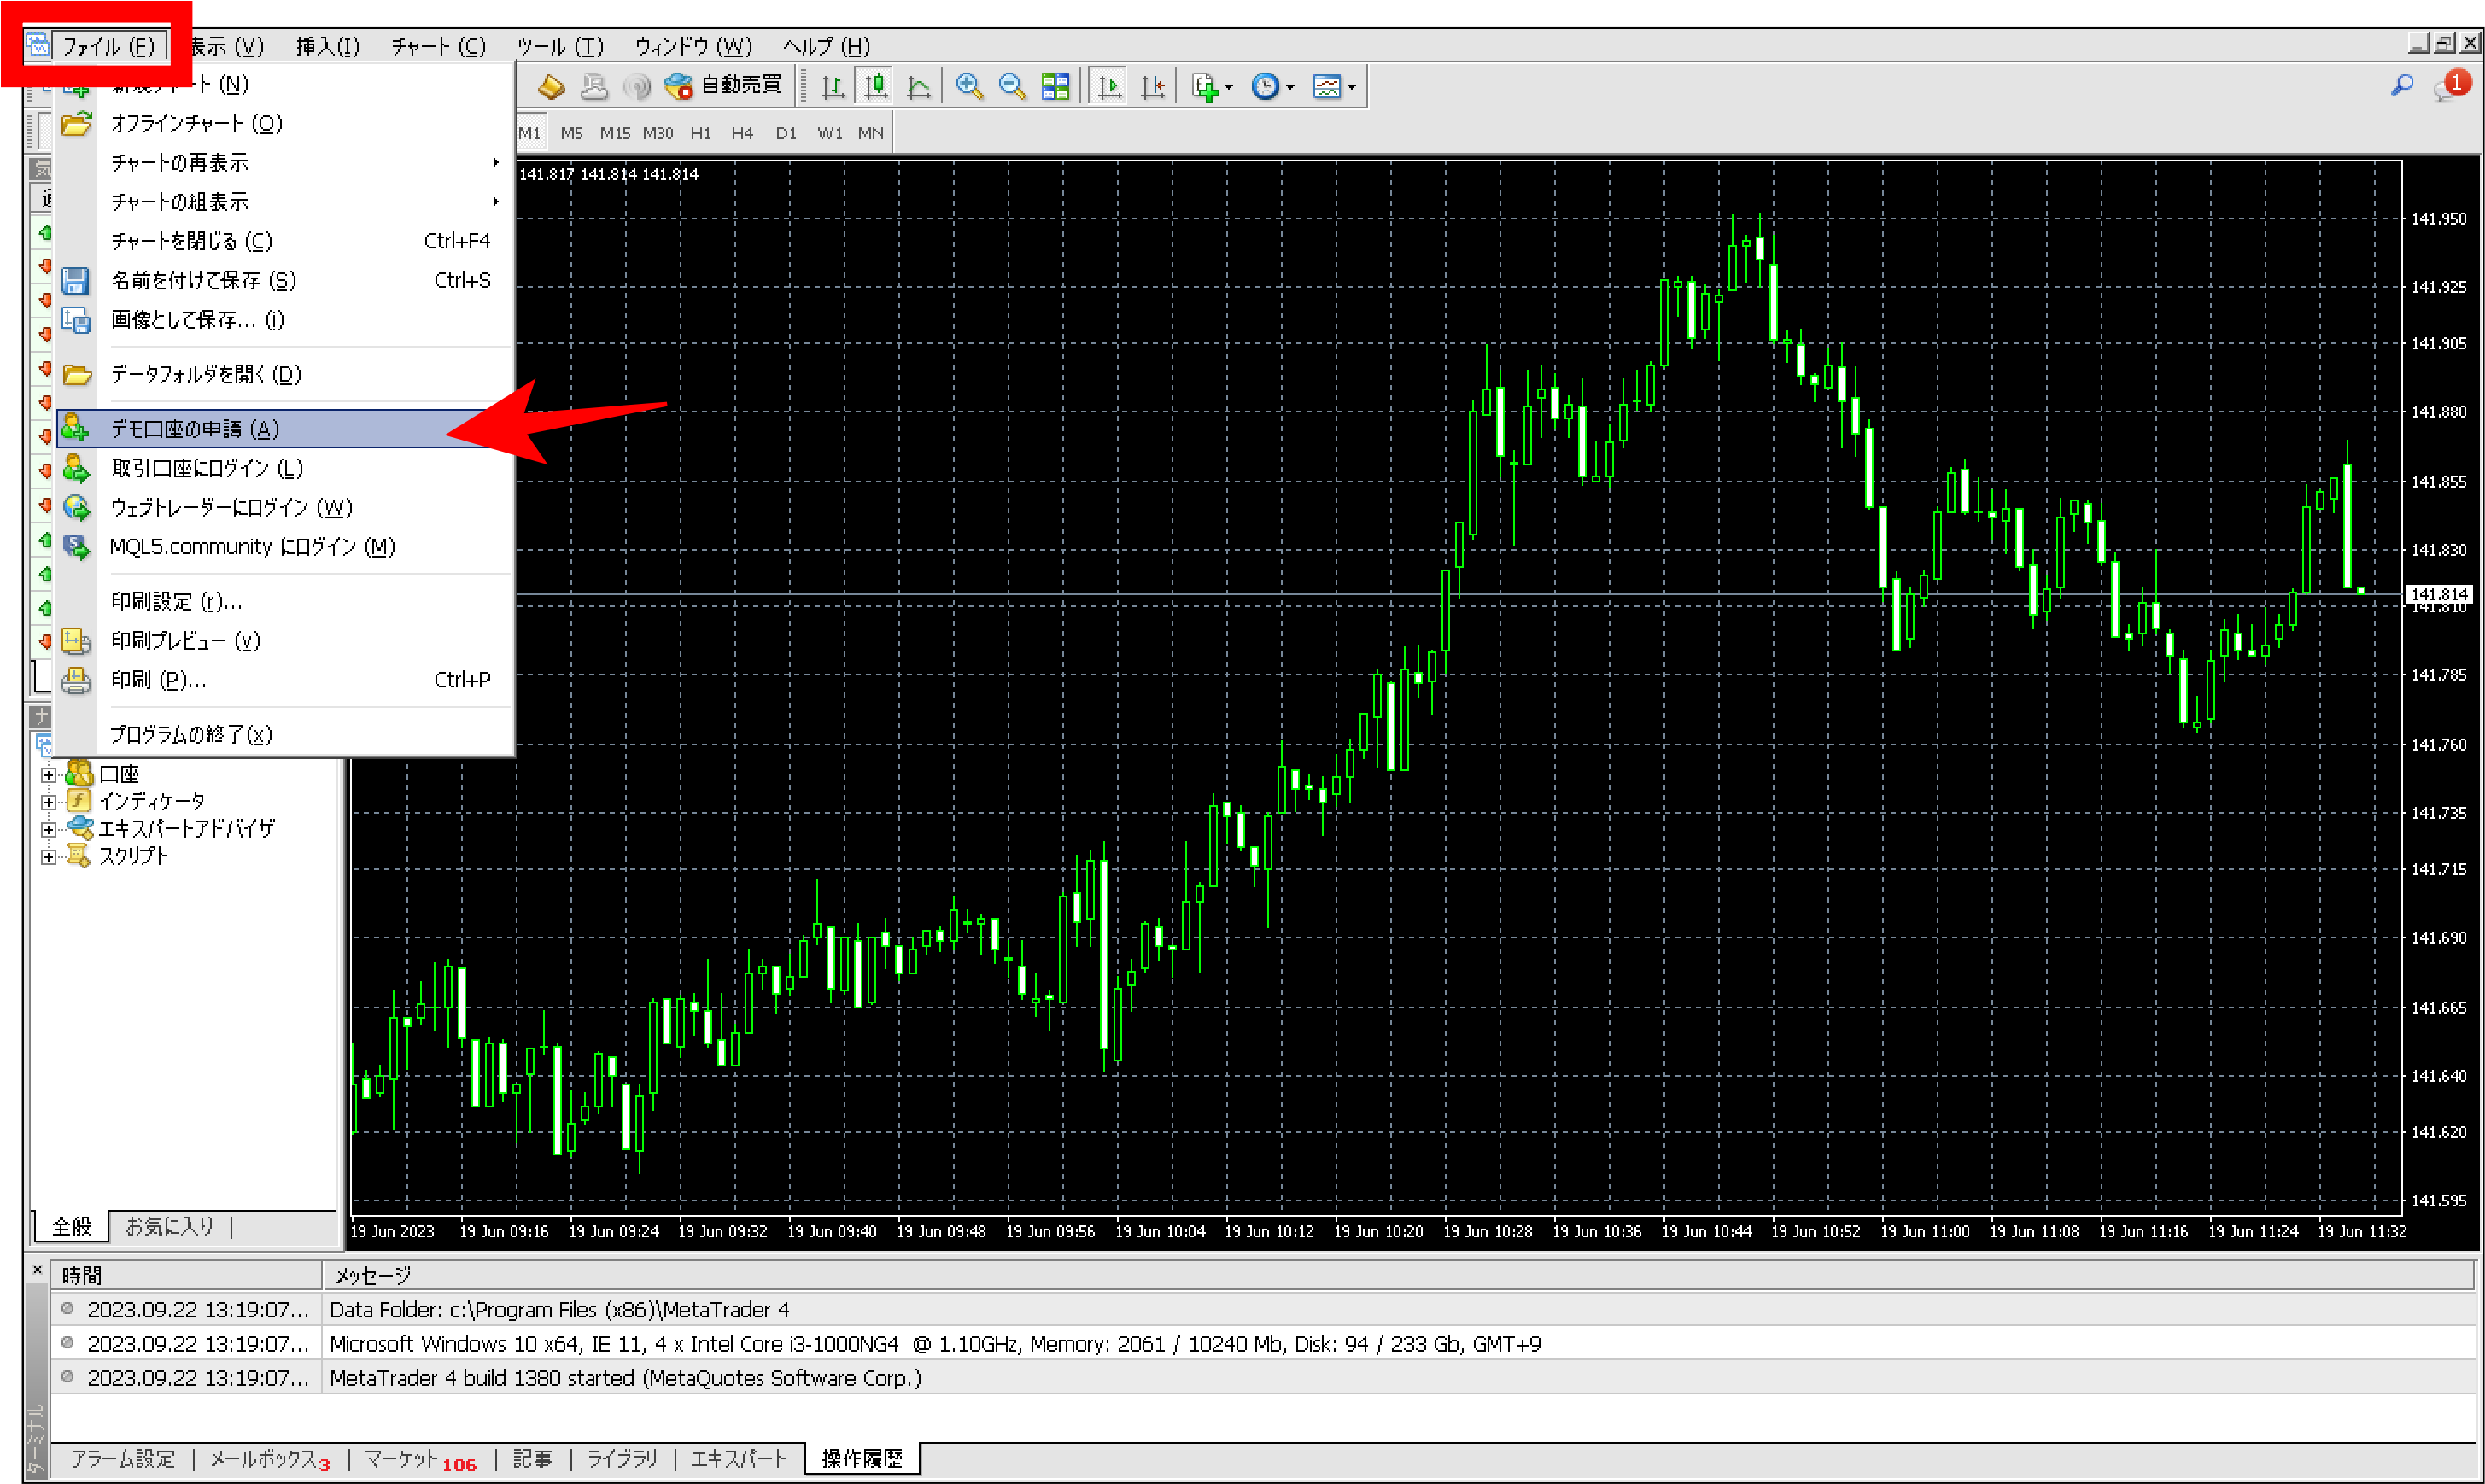Select デモ口座の申請 menu entry
The image size is (2485, 1484).
(x=195, y=429)
